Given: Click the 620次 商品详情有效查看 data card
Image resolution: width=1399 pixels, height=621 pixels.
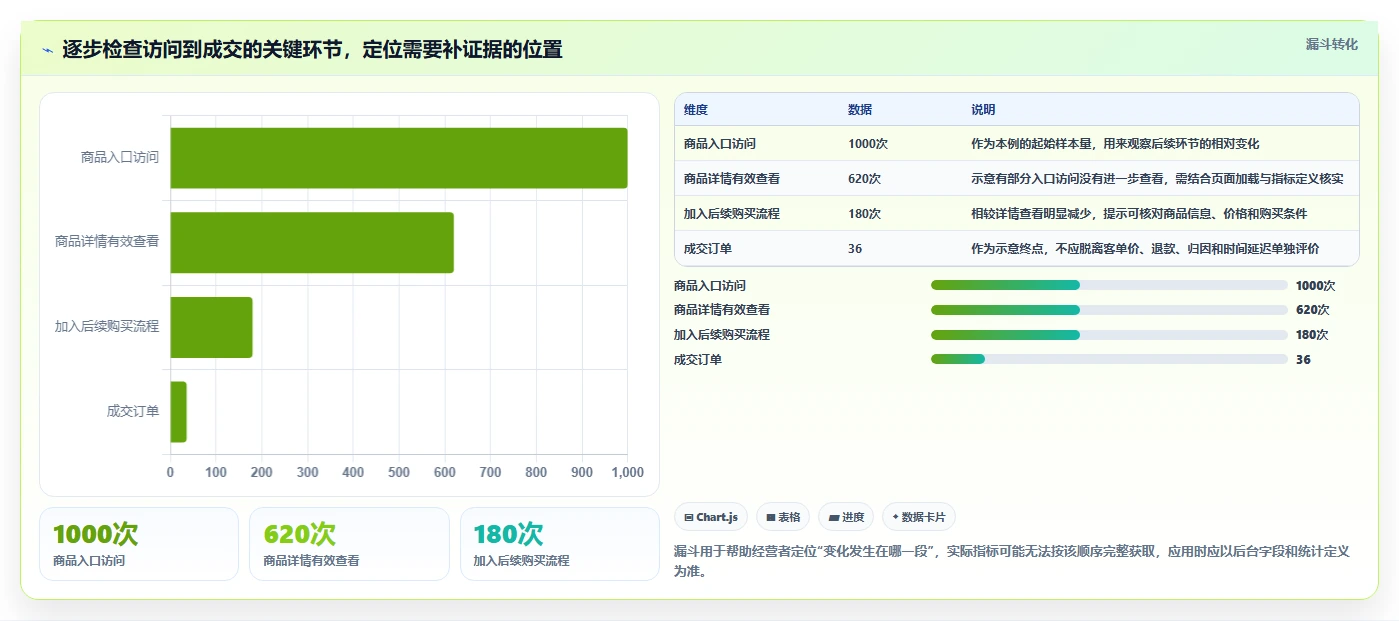Looking at the screenshot, I should (x=350, y=544).
